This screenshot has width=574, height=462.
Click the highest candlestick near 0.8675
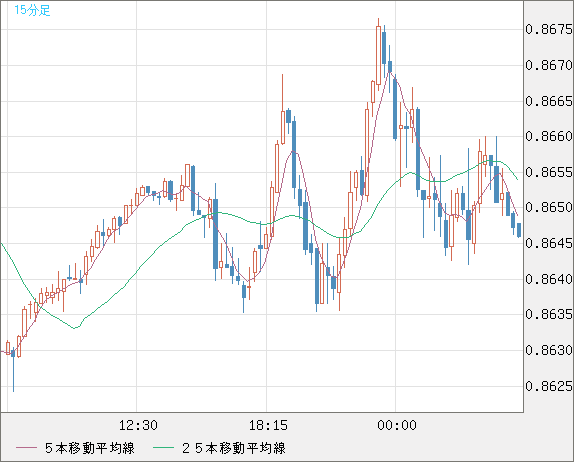point(378,55)
